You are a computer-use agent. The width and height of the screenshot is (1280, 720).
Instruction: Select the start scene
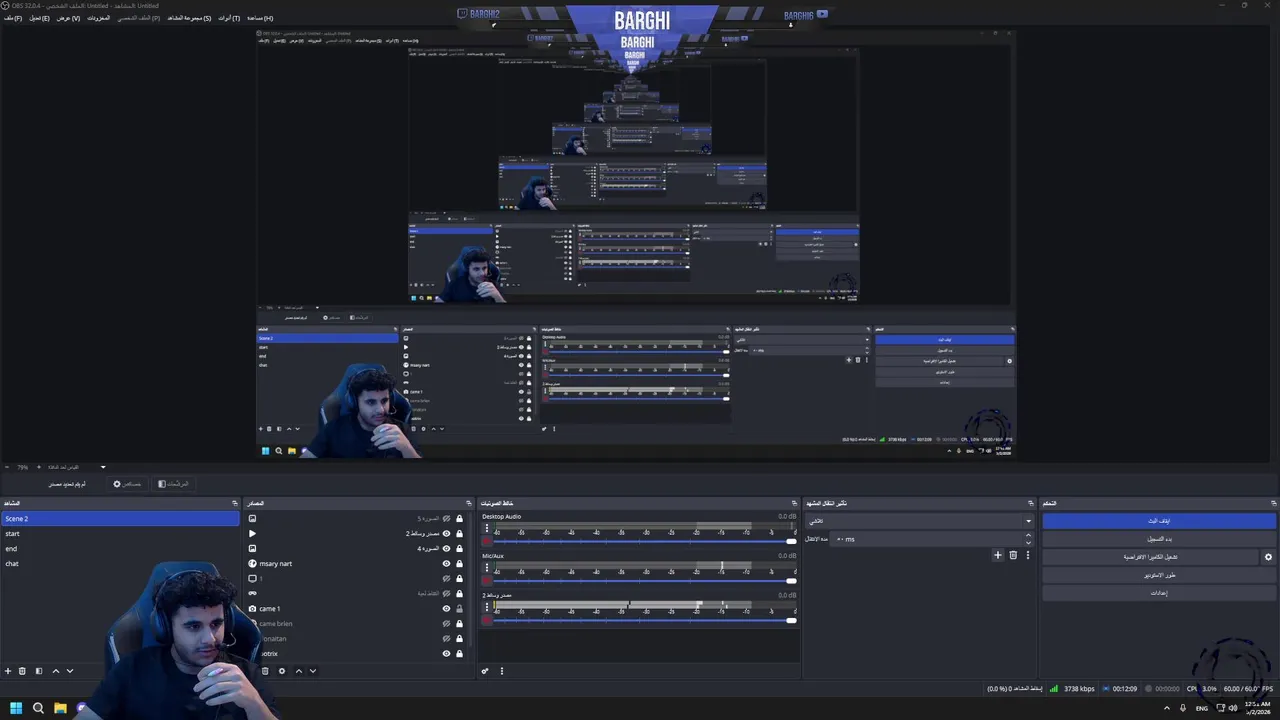pos(120,534)
